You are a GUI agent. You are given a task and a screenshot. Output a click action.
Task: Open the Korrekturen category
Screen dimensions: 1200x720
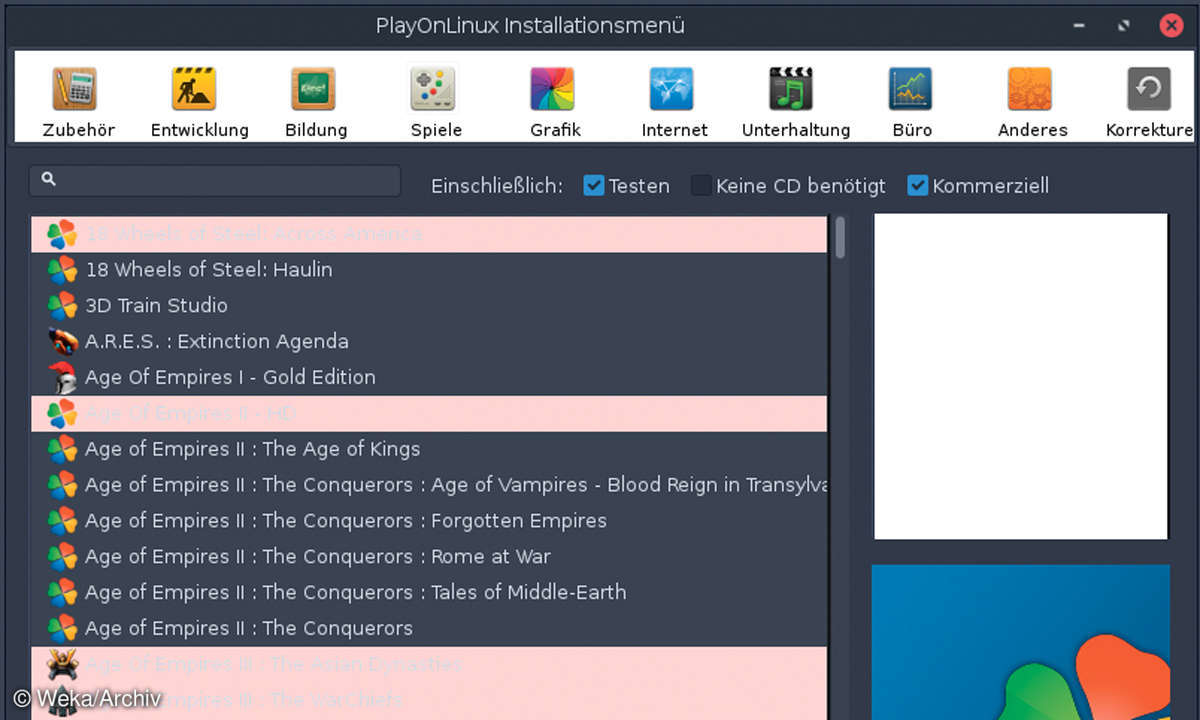click(x=1149, y=90)
